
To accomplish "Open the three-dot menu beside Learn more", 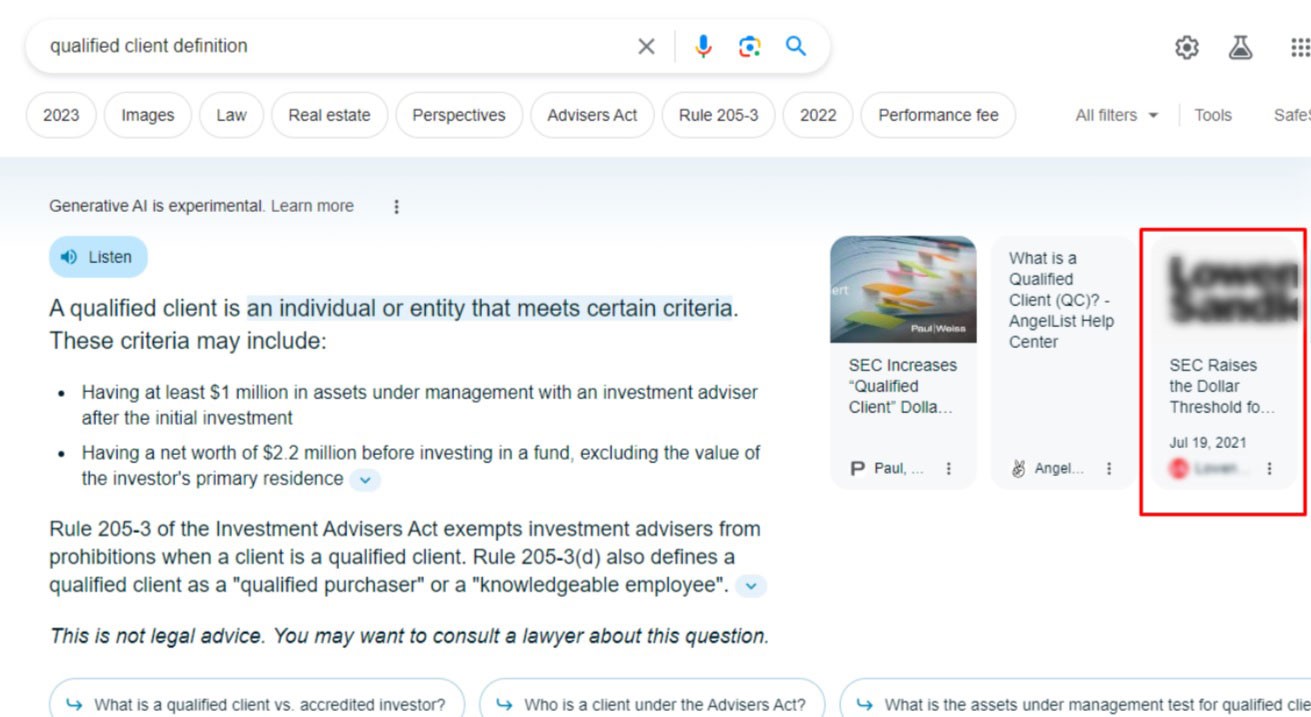I will point(397,206).
